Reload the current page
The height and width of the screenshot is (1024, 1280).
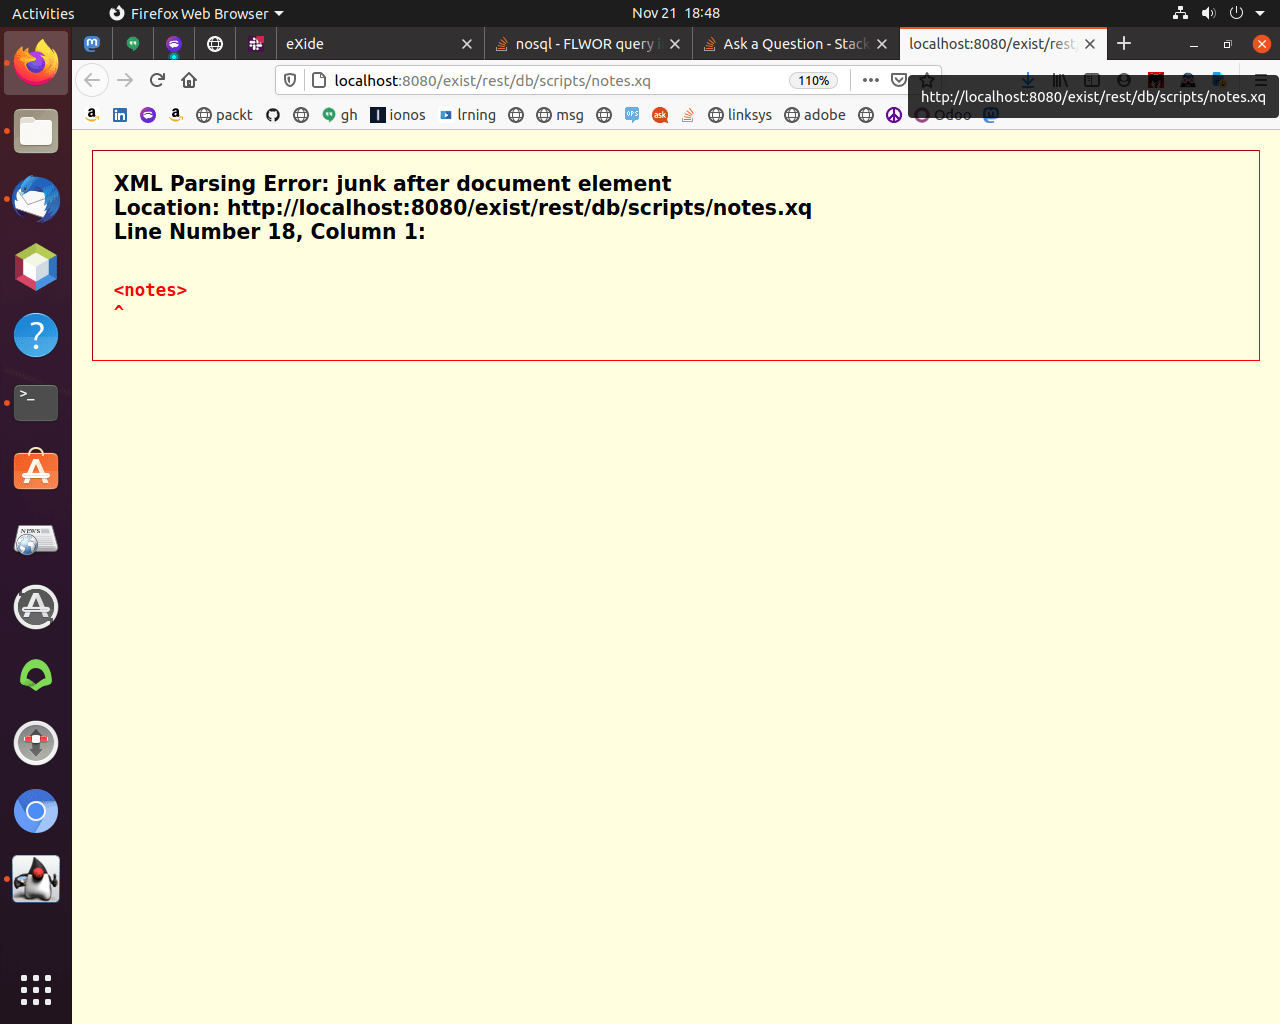[157, 80]
